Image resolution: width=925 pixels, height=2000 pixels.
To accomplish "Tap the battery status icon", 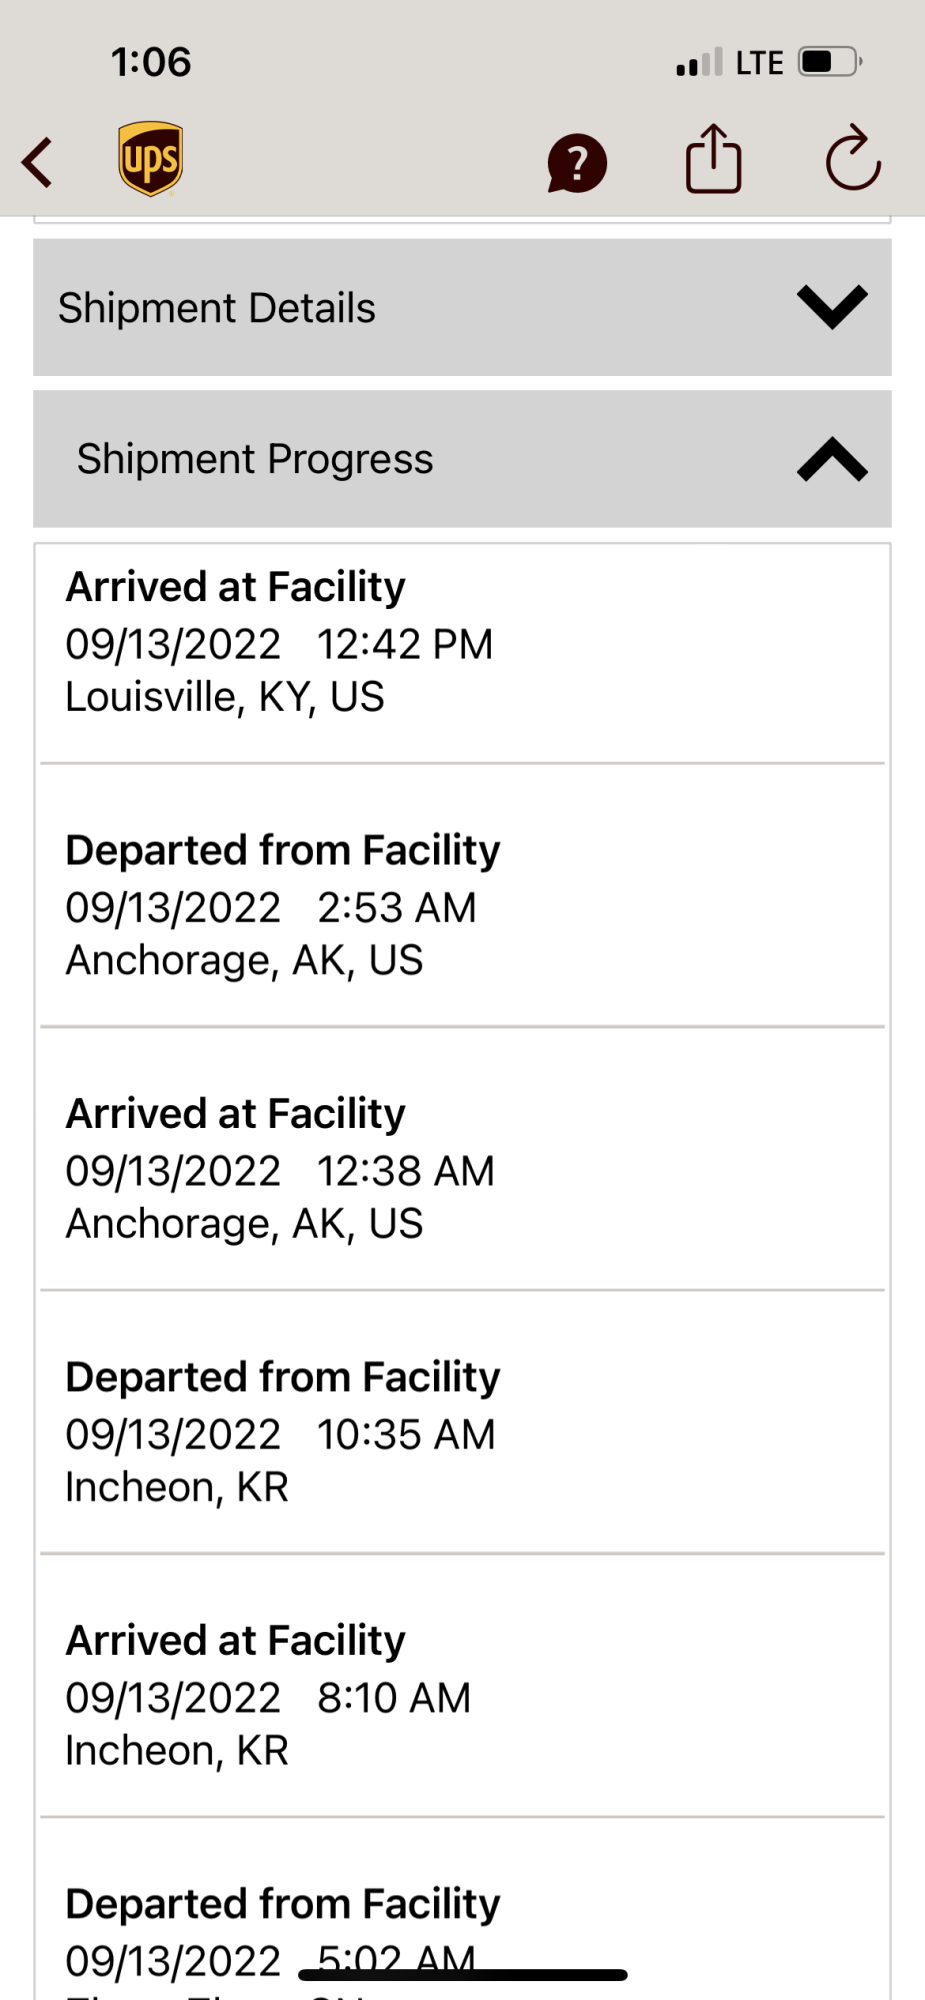I will [830, 62].
